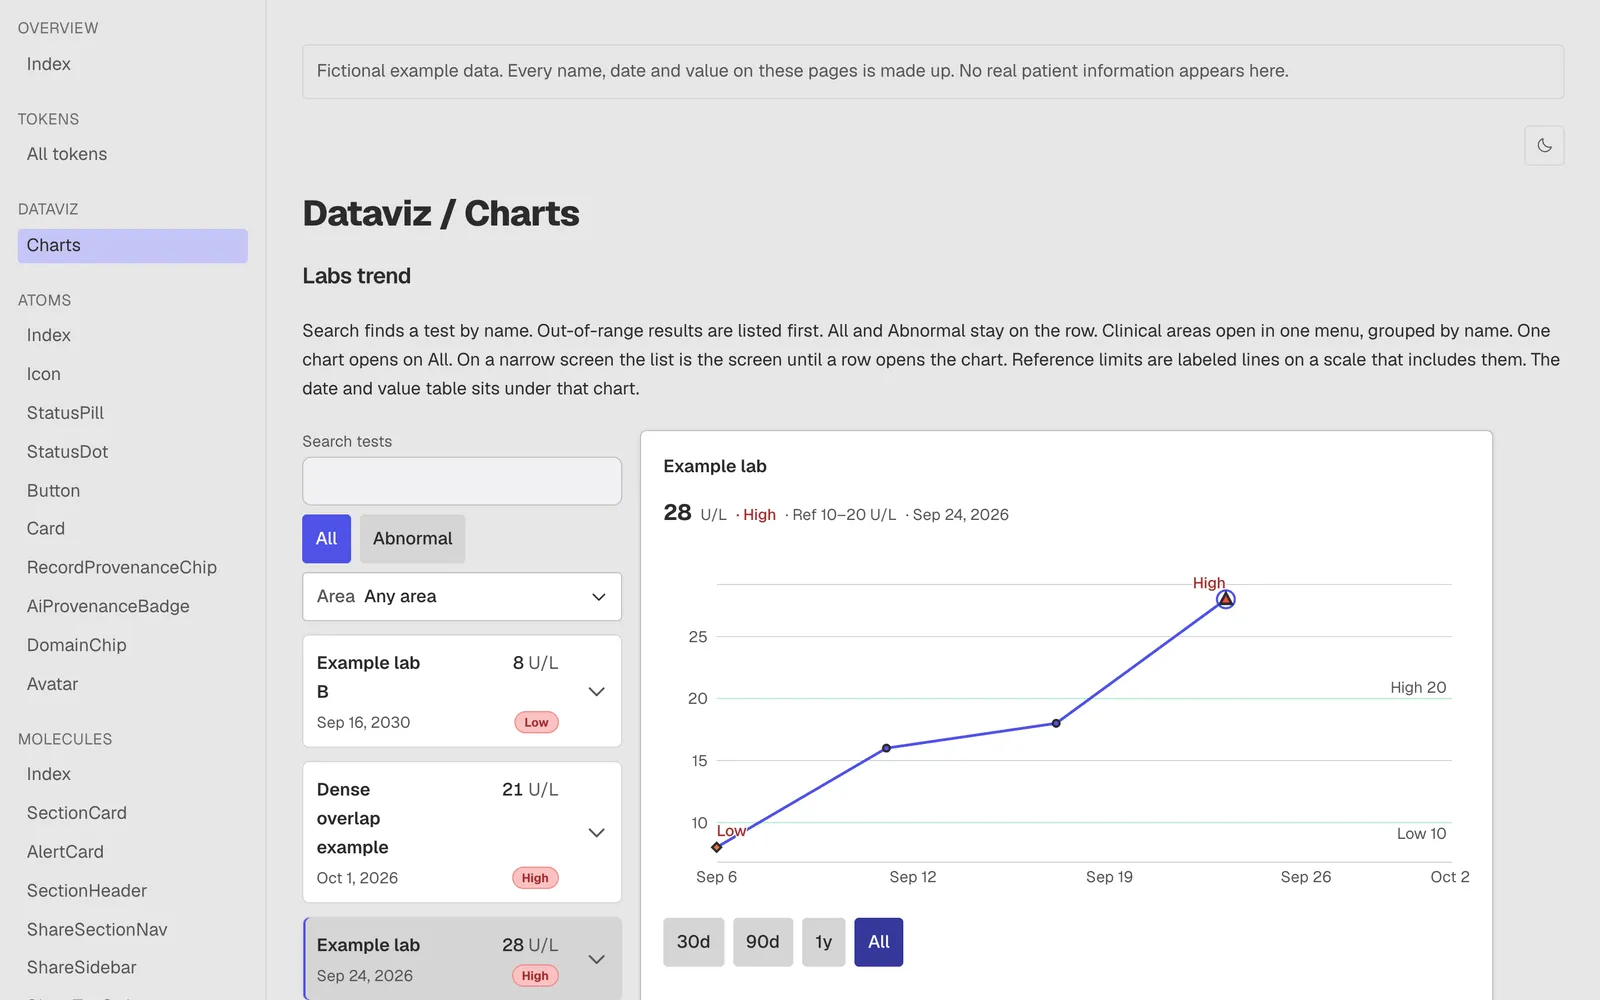This screenshot has width=1600, height=1000.
Task: Select the Example lab Sep 24, 2026 row
Action: pyautogui.click(x=462, y=960)
